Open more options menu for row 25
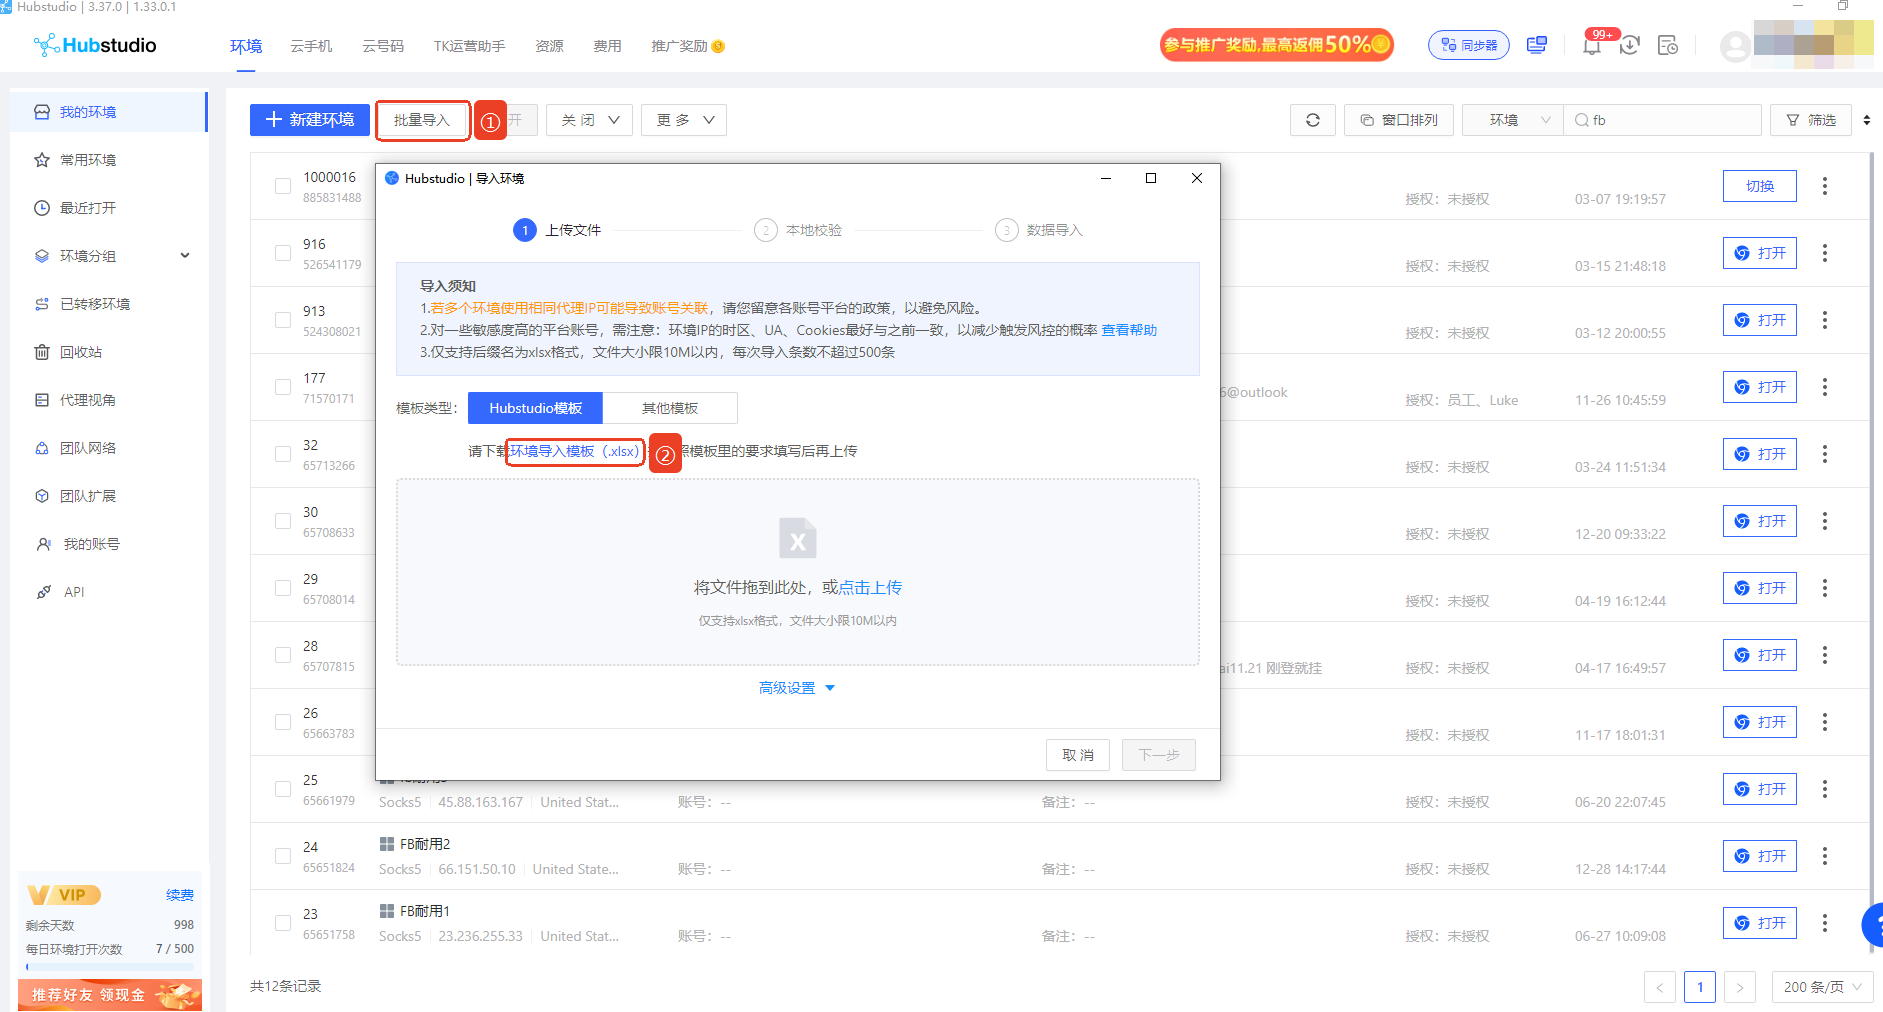 (1825, 789)
